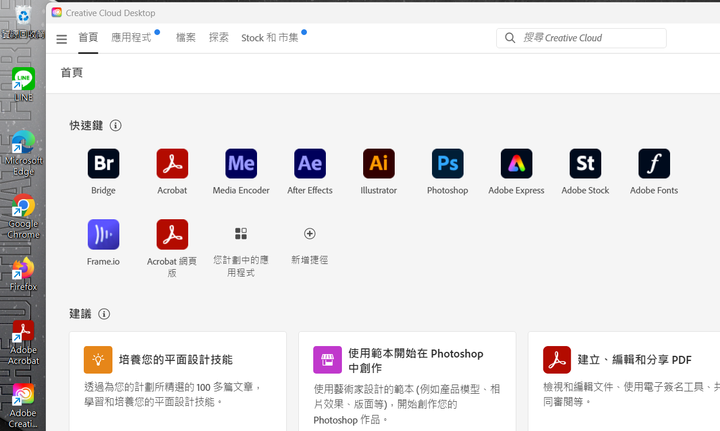Open Illustrator shortcut icon
Screen dimensions: 720x431
[x=379, y=163]
